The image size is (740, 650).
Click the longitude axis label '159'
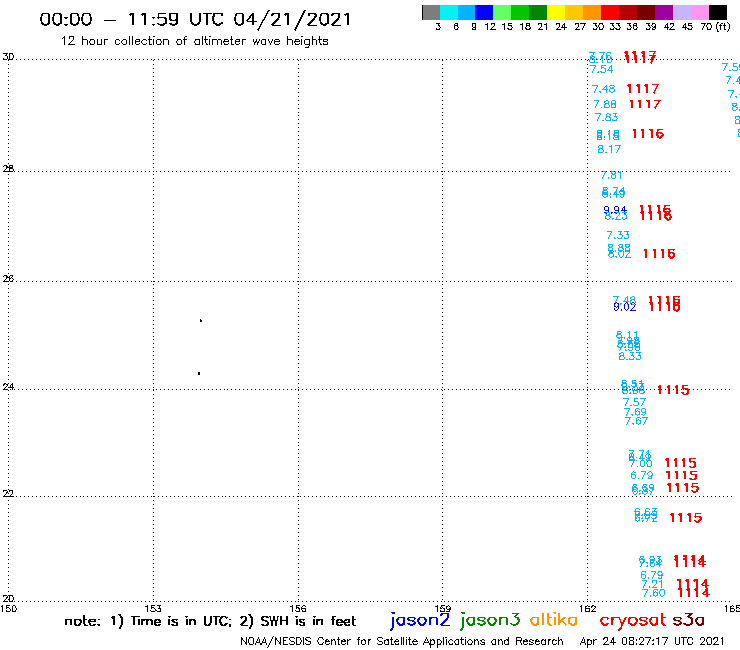(443, 609)
